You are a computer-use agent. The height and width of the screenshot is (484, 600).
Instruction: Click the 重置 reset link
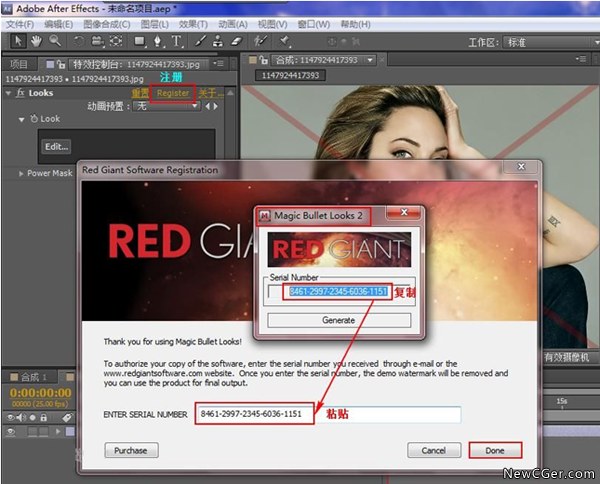(140, 93)
